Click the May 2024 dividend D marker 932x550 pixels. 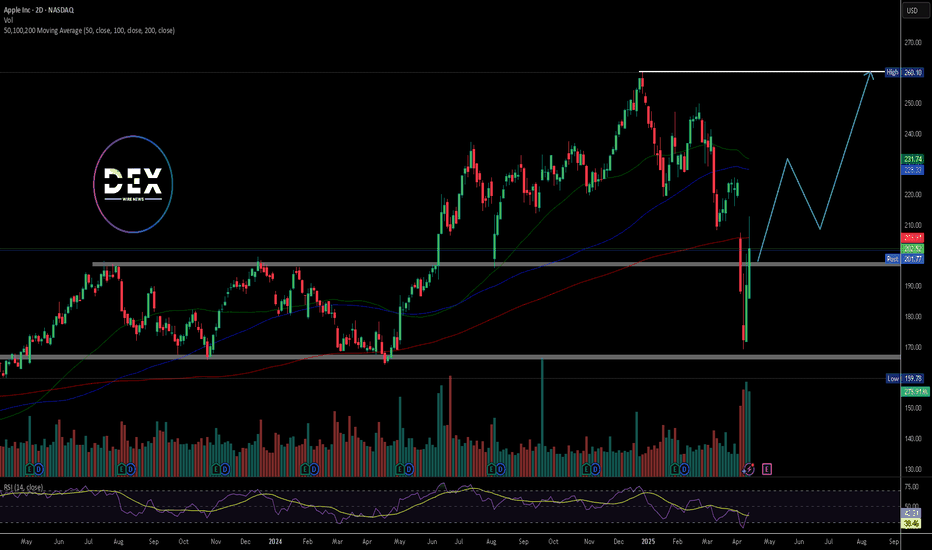[409, 469]
